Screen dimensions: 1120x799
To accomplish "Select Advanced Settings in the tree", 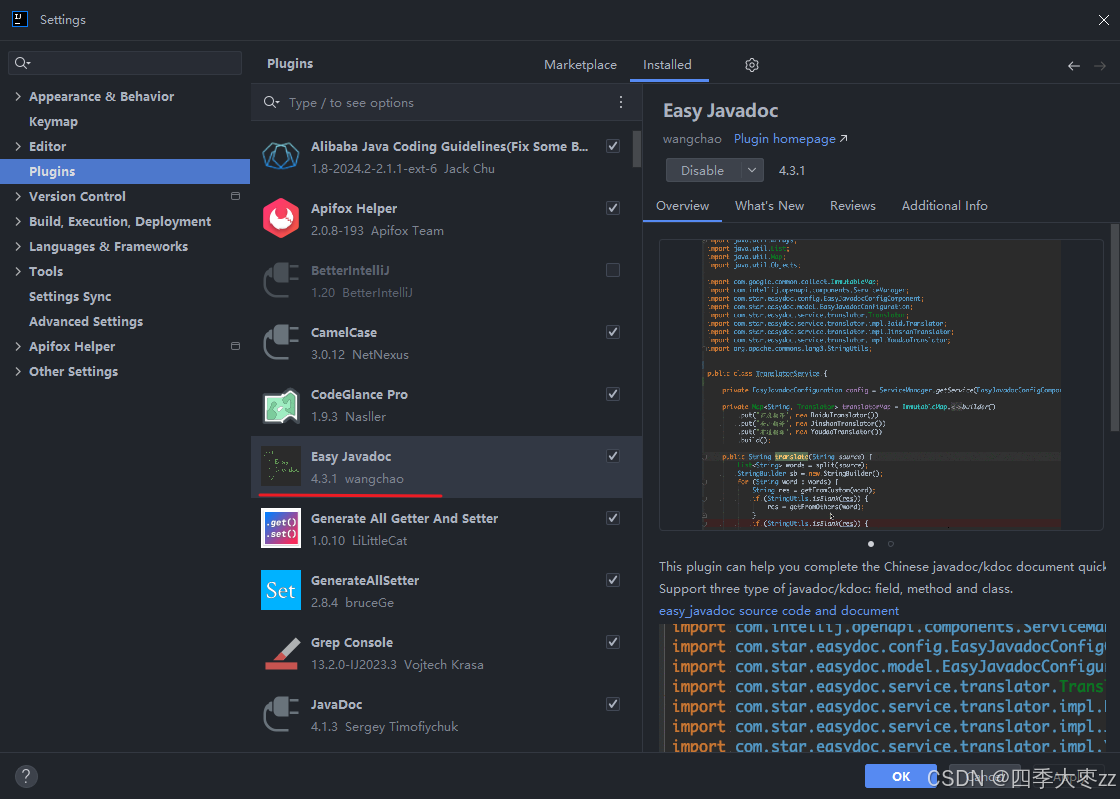I will 86,321.
